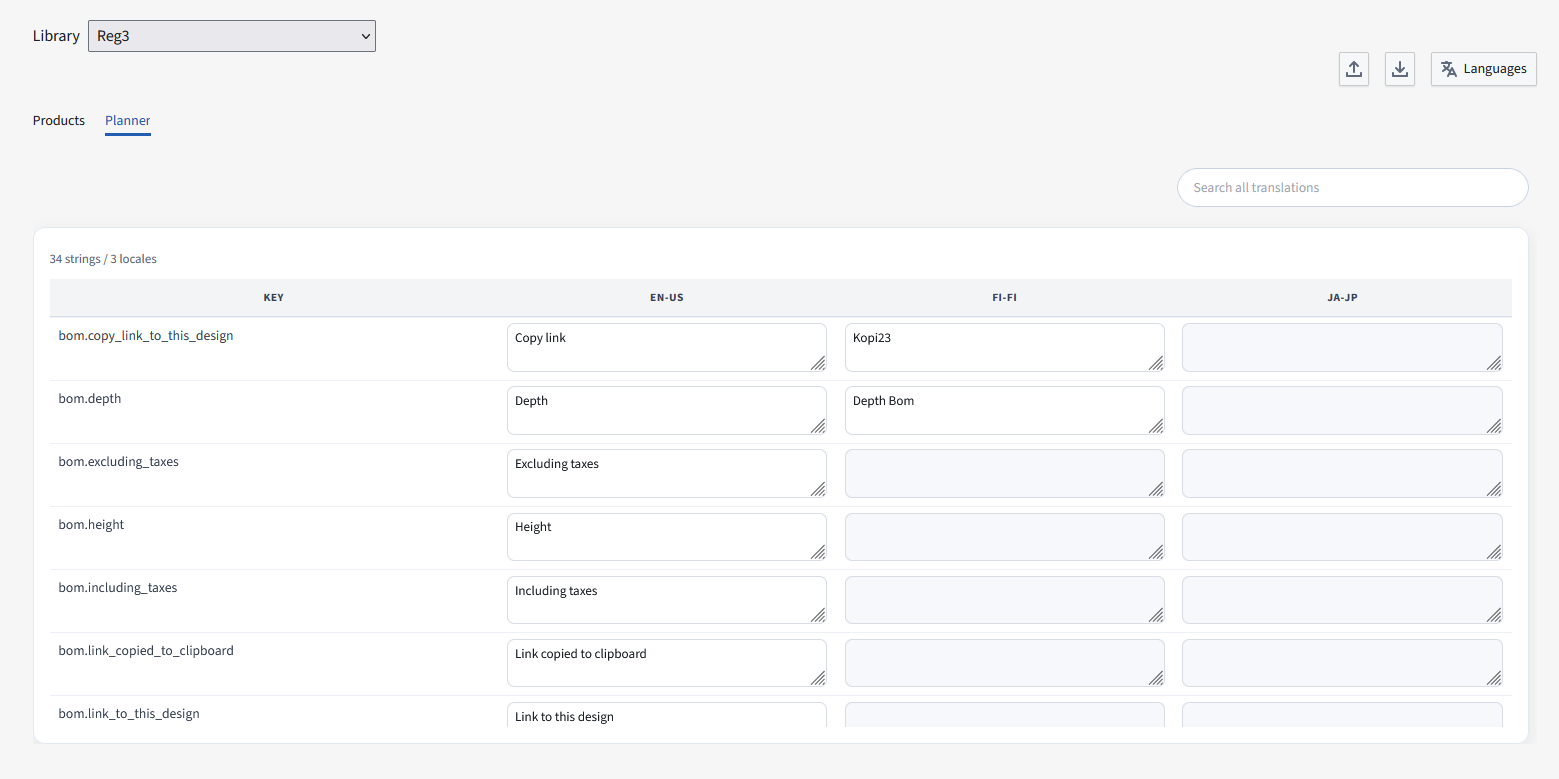1559x779 pixels.
Task: Open the Library dropdown showing Reg3
Action: pyautogui.click(x=232, y=35)
